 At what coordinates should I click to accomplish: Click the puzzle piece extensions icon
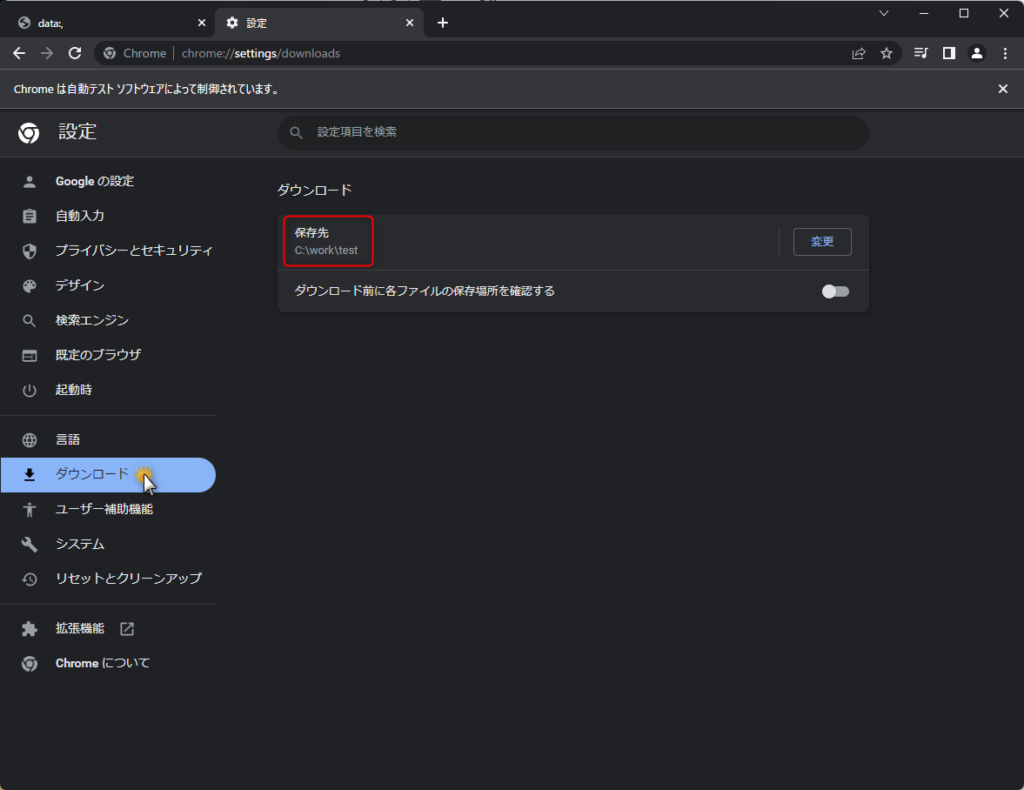29,629
